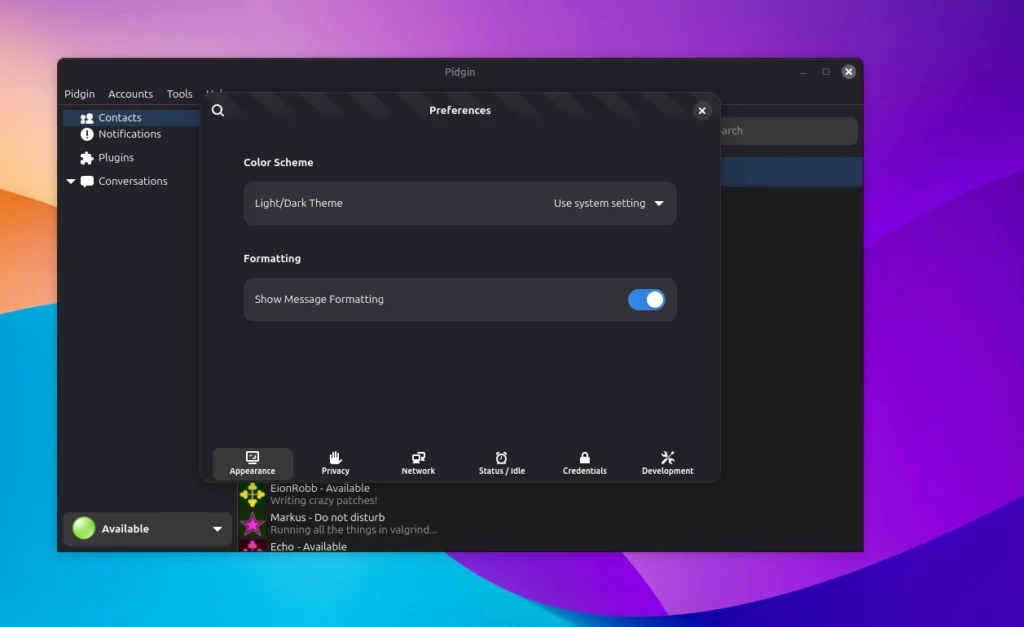
Task: Open the Plugins puzzle piece icon
Action: pos(88,157)
